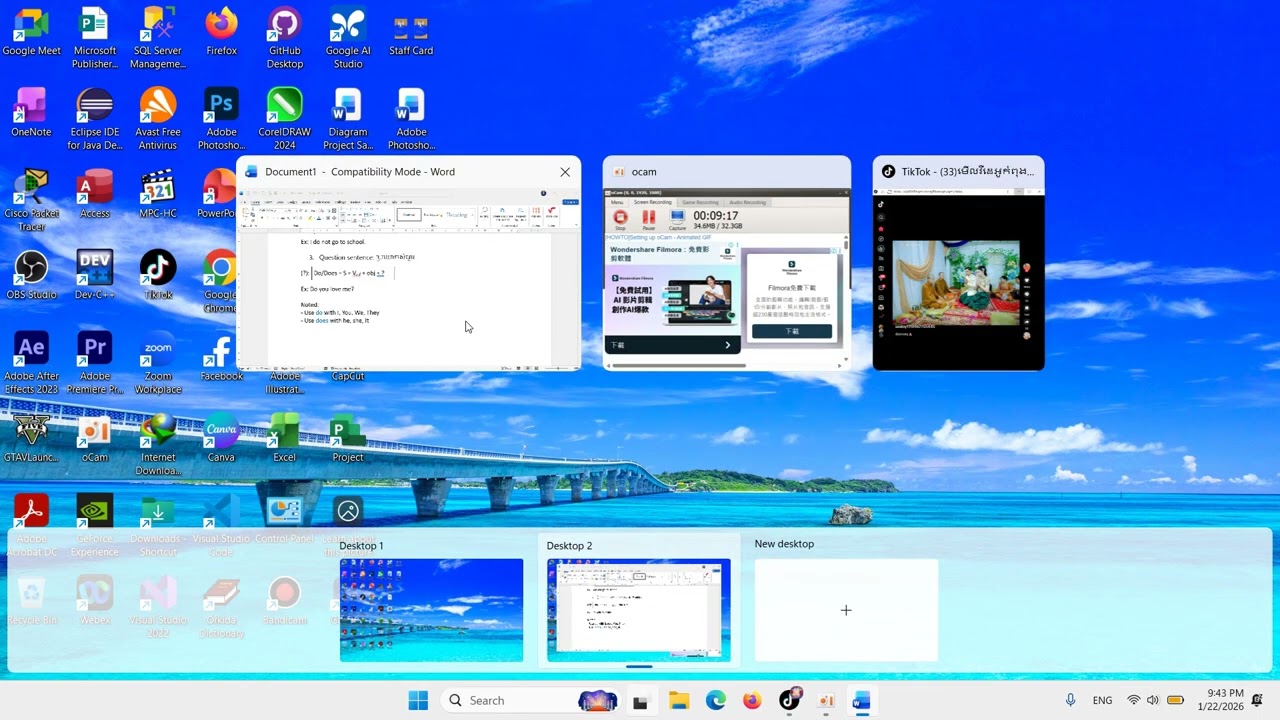Close the Document1 Word window in Task View
The width and height of the screenshot is (1280, 720).
point(565,172)
